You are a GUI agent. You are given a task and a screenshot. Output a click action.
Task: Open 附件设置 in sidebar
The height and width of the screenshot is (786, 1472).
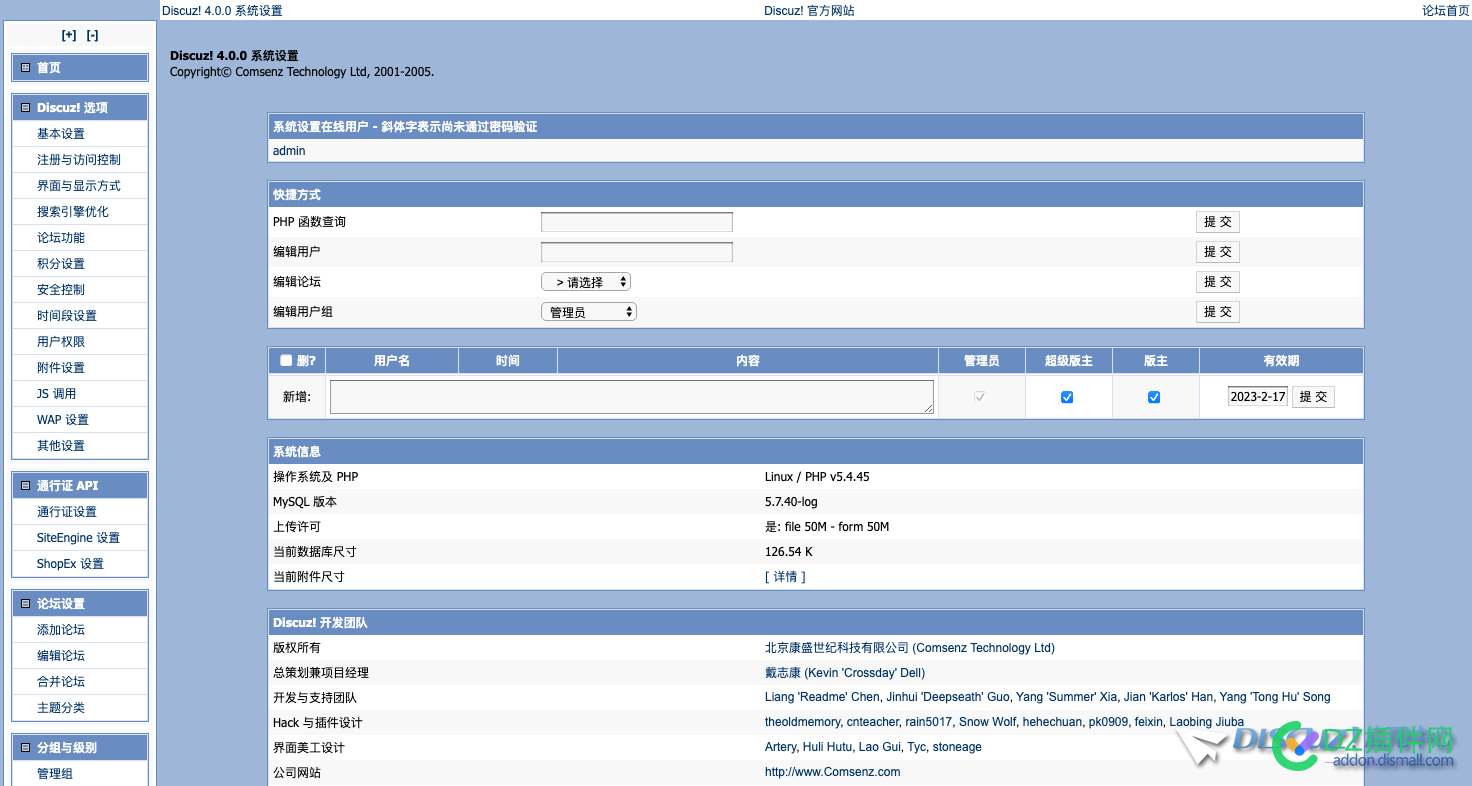tap(61, 368)
